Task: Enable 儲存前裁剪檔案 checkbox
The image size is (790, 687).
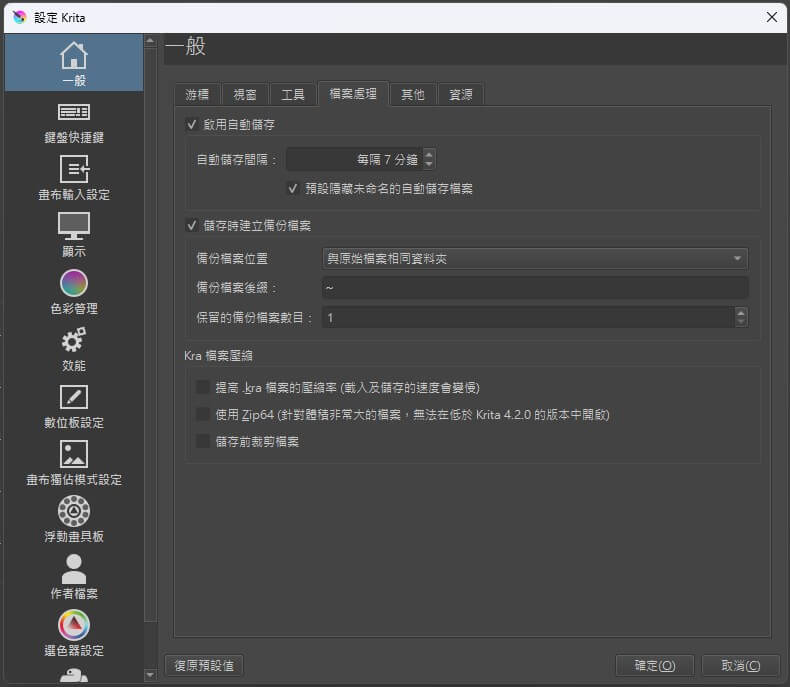Action: pyautogui.click(x=203, y=441)
